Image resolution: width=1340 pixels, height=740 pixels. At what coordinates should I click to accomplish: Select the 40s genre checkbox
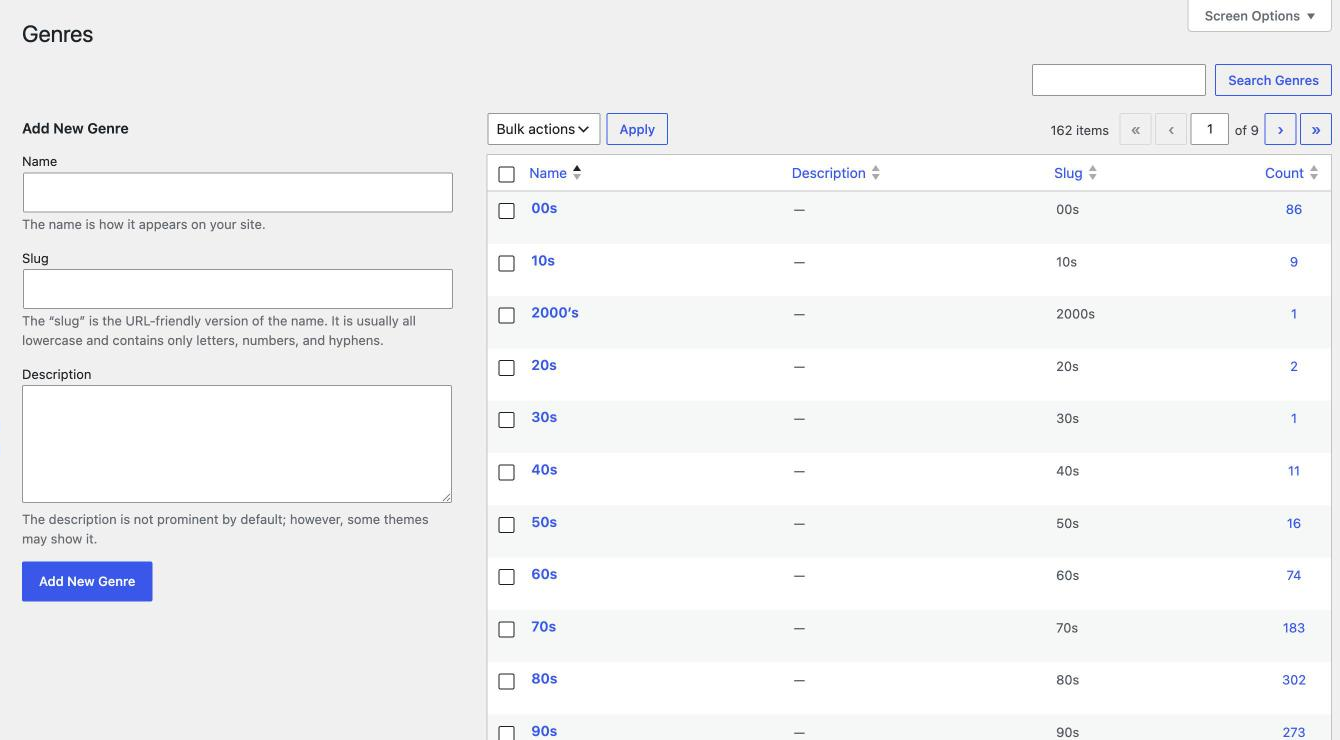point(507,472)
